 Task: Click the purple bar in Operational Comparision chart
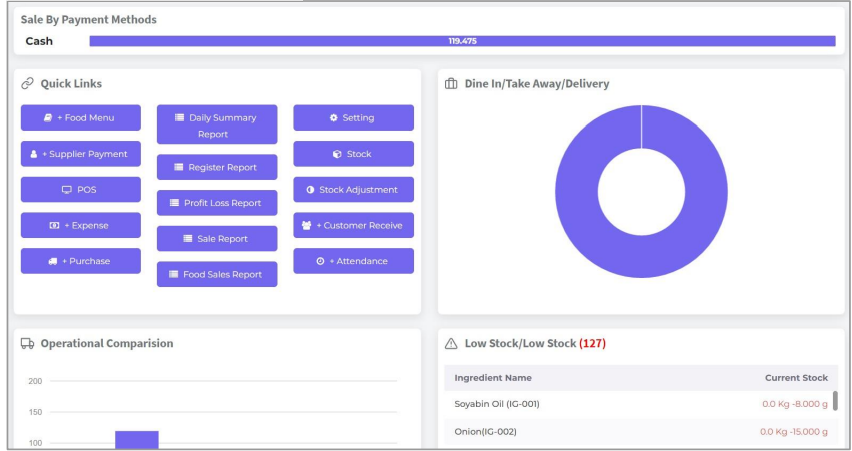(137, 440)
